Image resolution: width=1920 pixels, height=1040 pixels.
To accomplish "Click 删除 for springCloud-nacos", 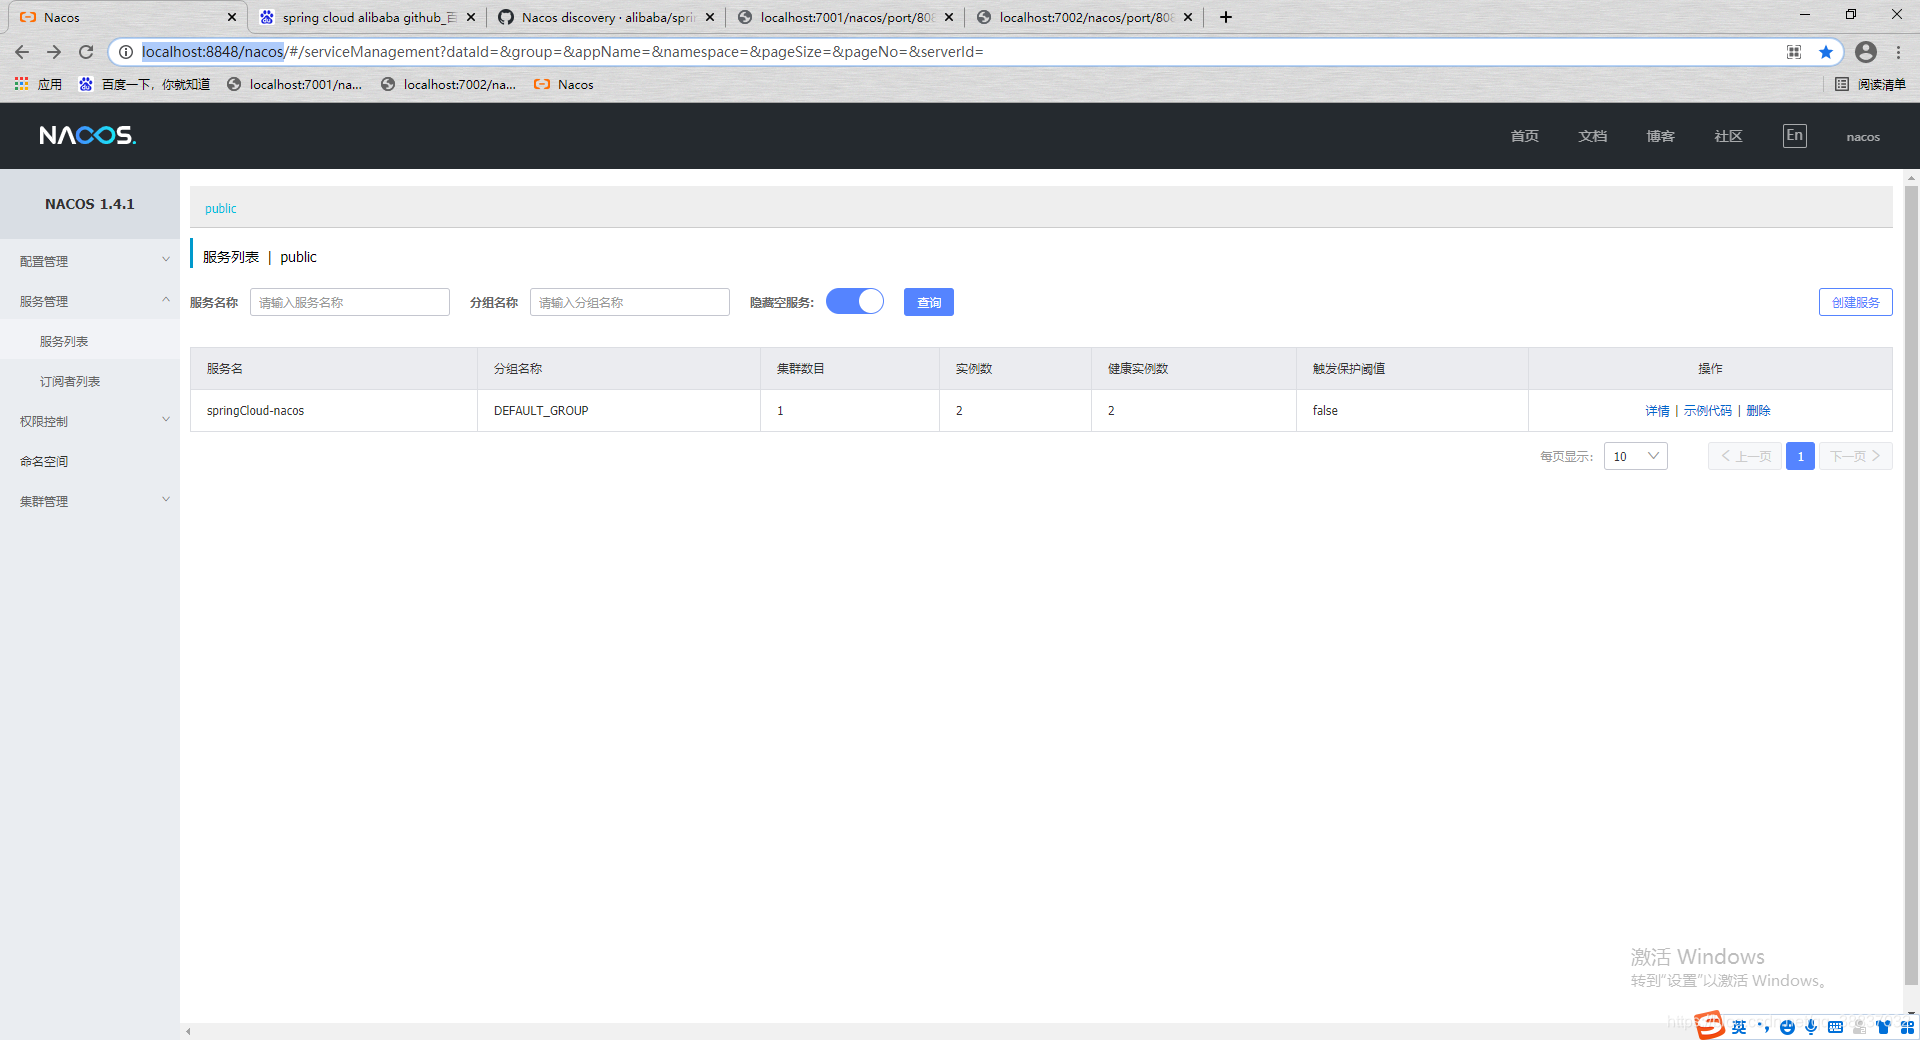I will coord(1758,411).
